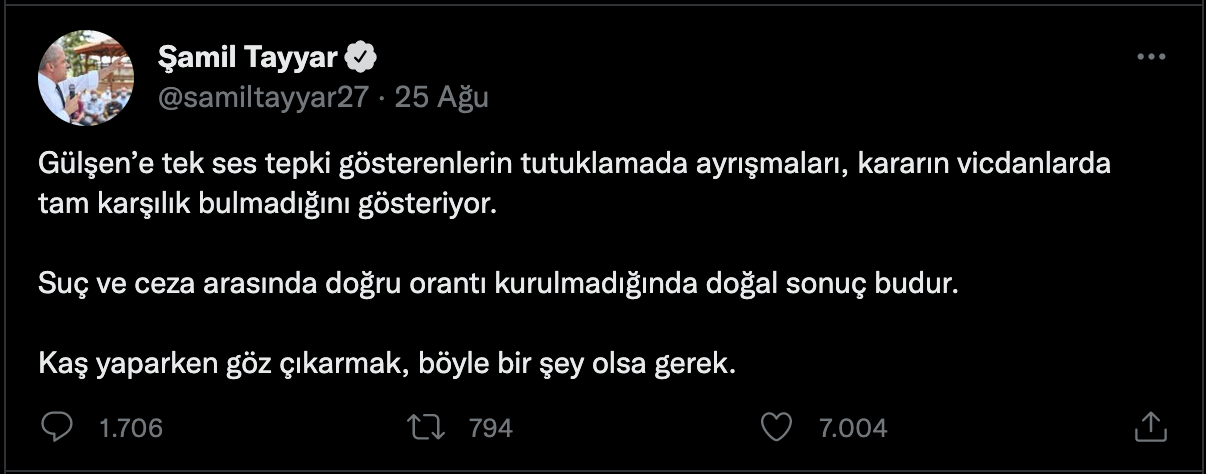Screen dimensions: 1206x474
Task: Click the 1.706 reply count
Action: (x=131, y=428)
